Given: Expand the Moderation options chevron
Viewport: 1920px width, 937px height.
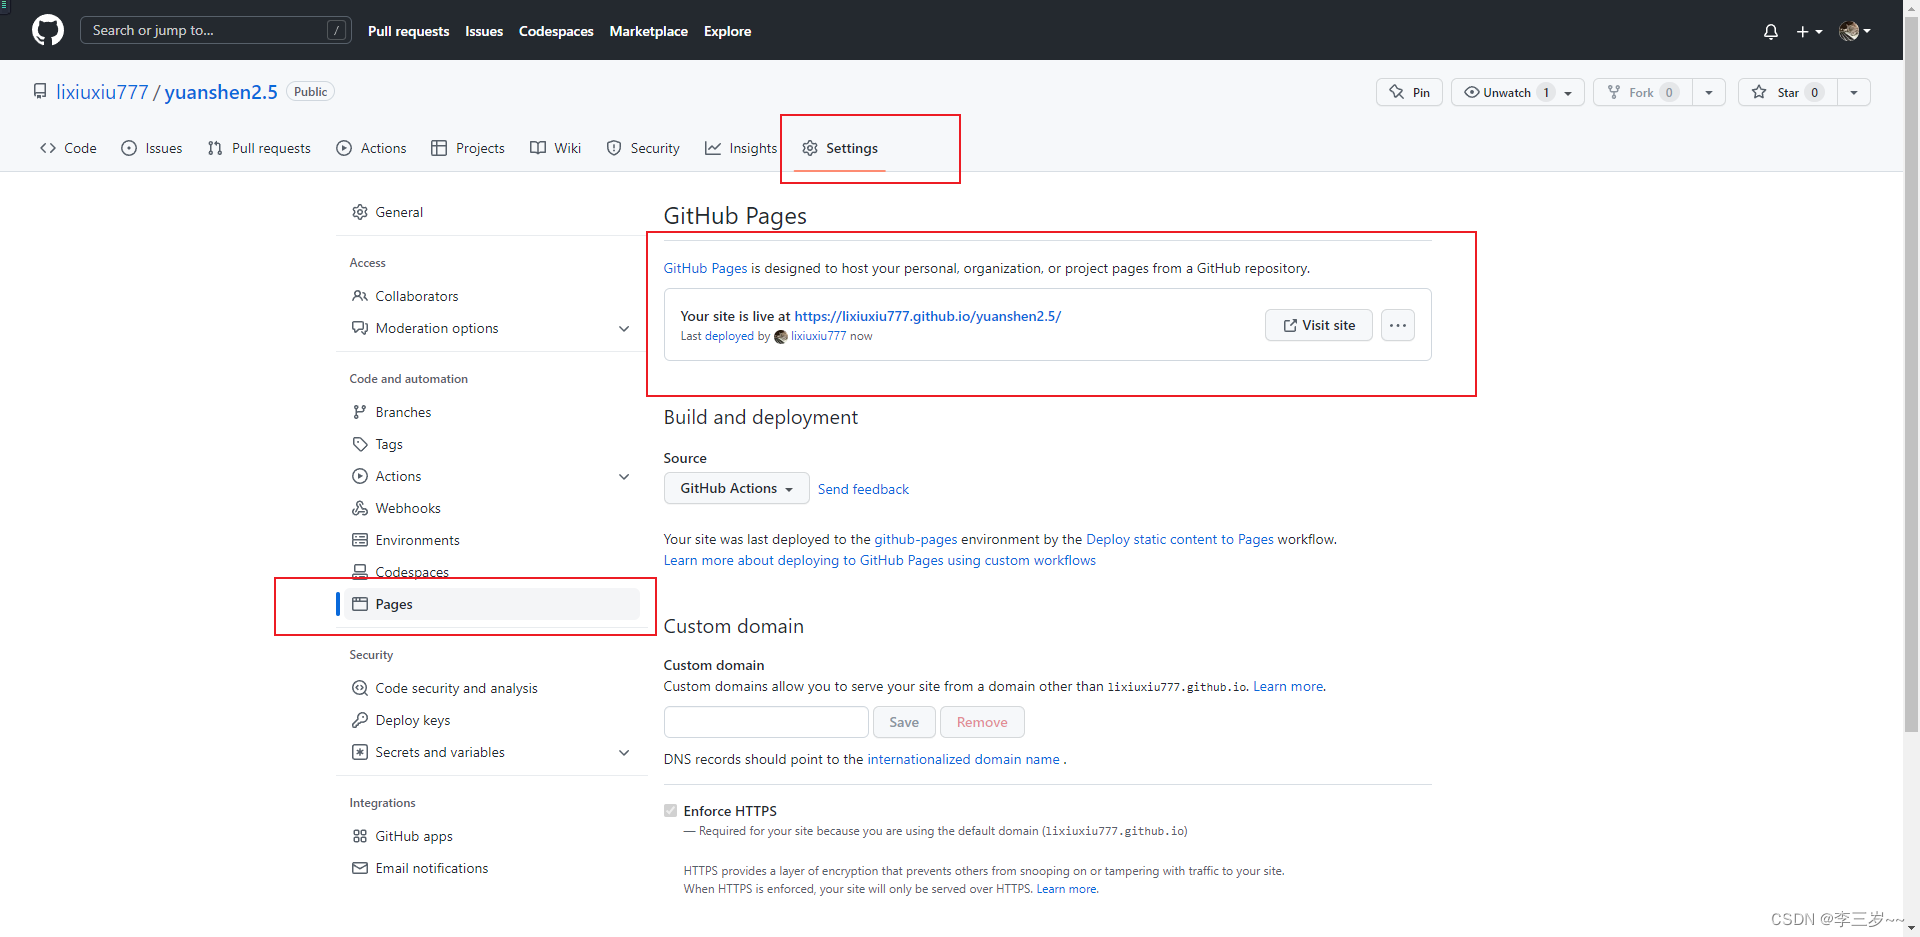Looking at the screenshot, I should pyautogui.click(x=624, y=328).
